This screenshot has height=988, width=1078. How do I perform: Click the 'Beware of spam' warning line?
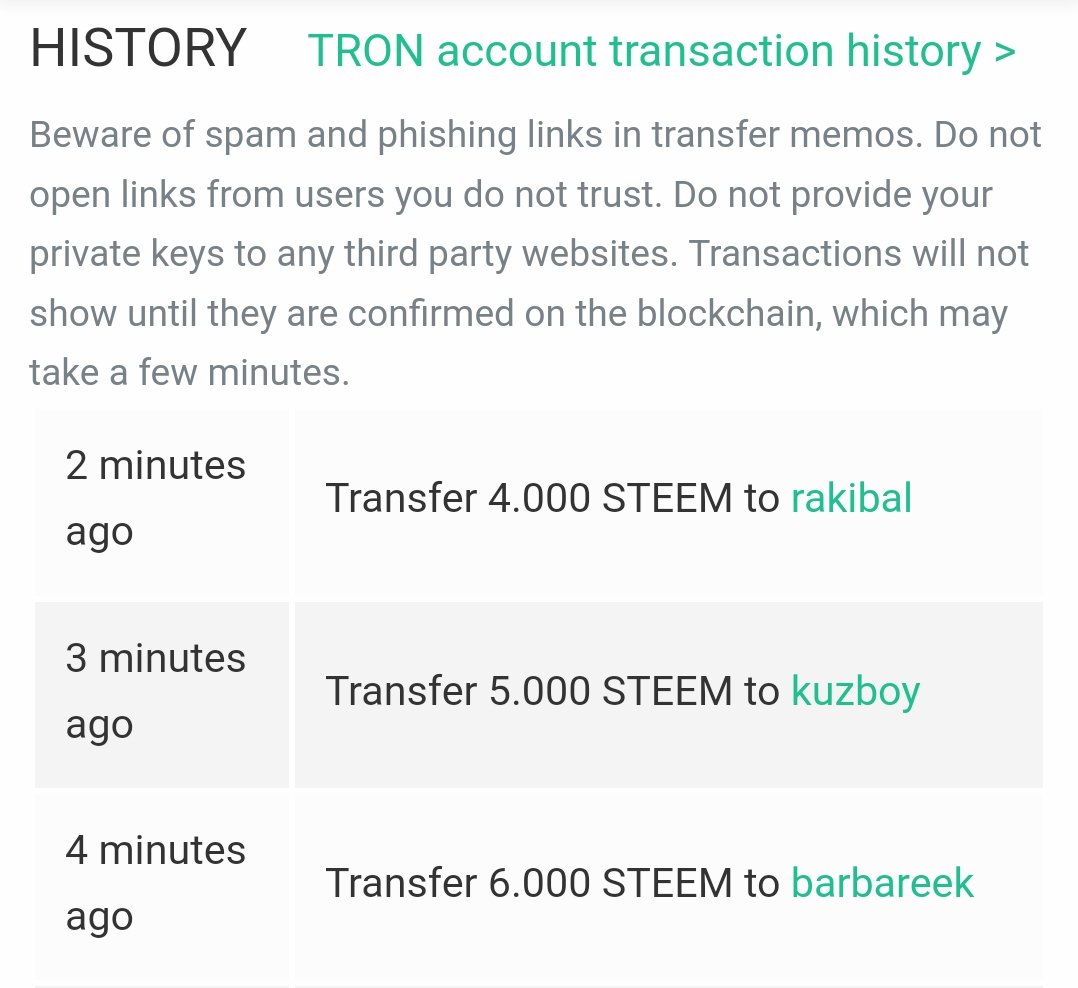point(536,135)
